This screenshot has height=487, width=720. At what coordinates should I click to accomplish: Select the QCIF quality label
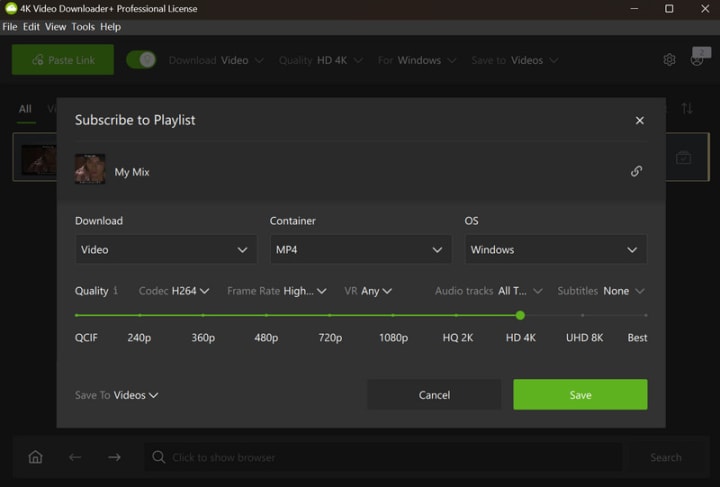(x=86, y=338)
